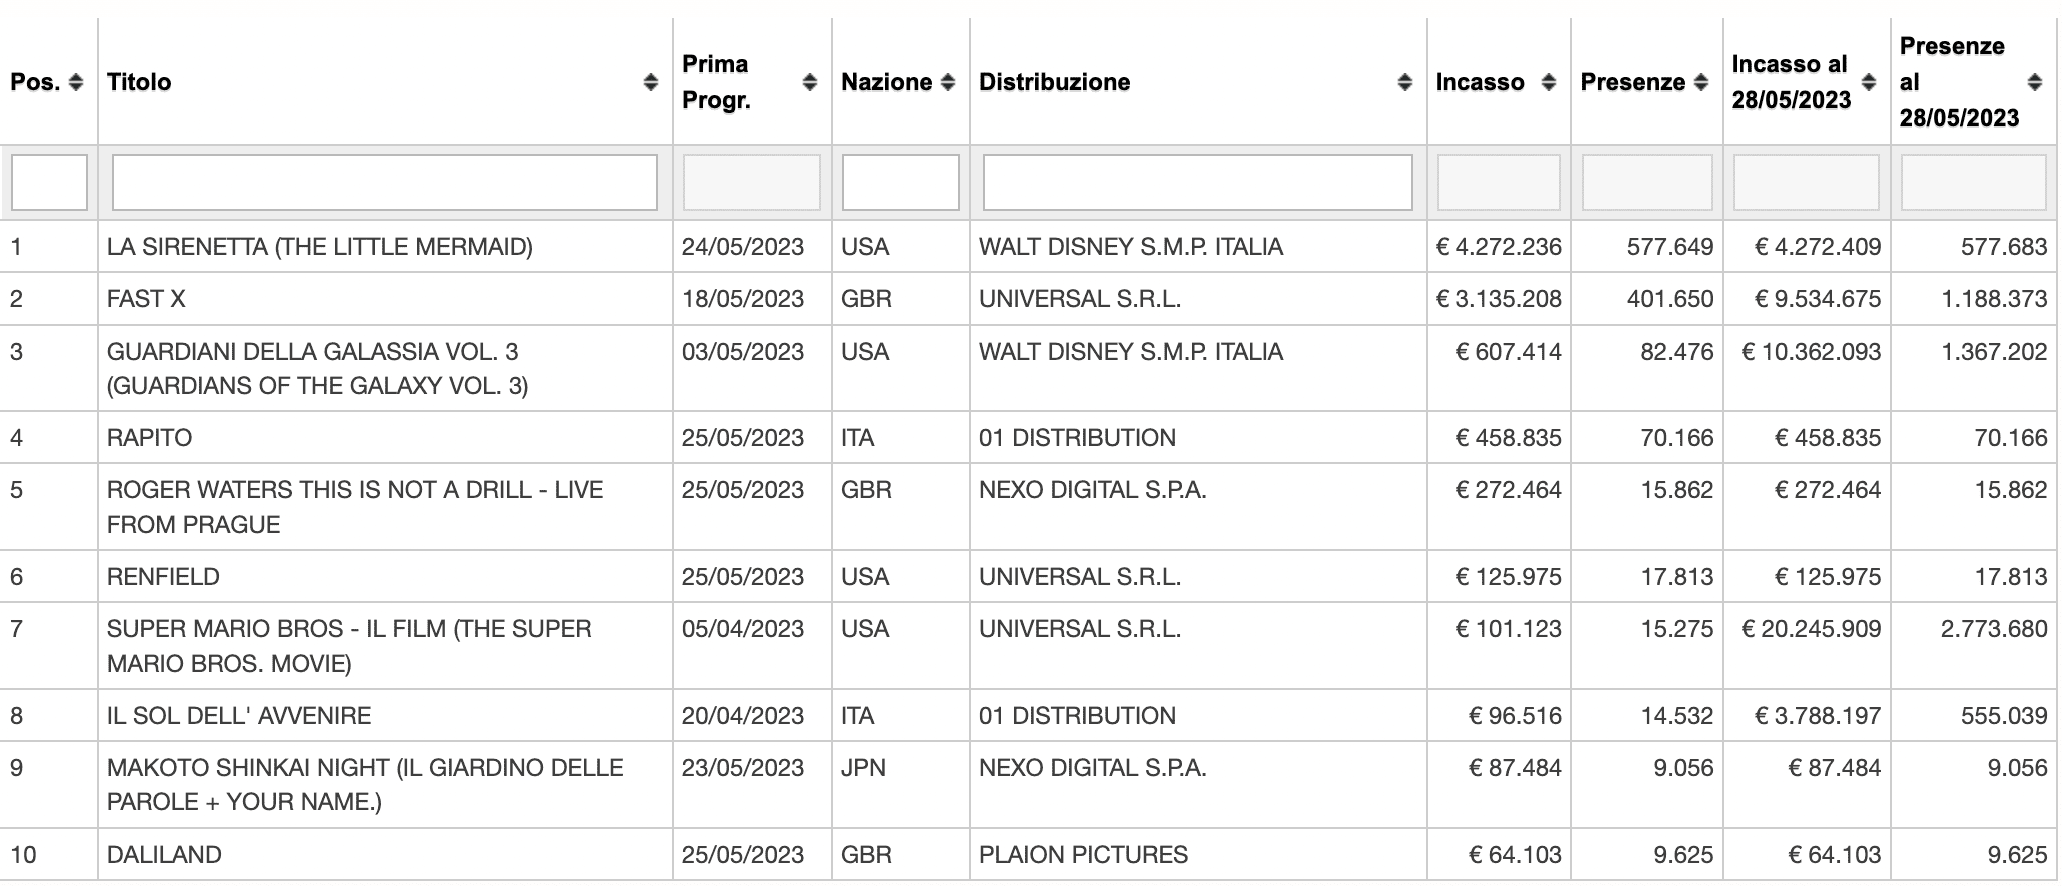Sort by Prima Progr. arrow icon

pos(810,82)
